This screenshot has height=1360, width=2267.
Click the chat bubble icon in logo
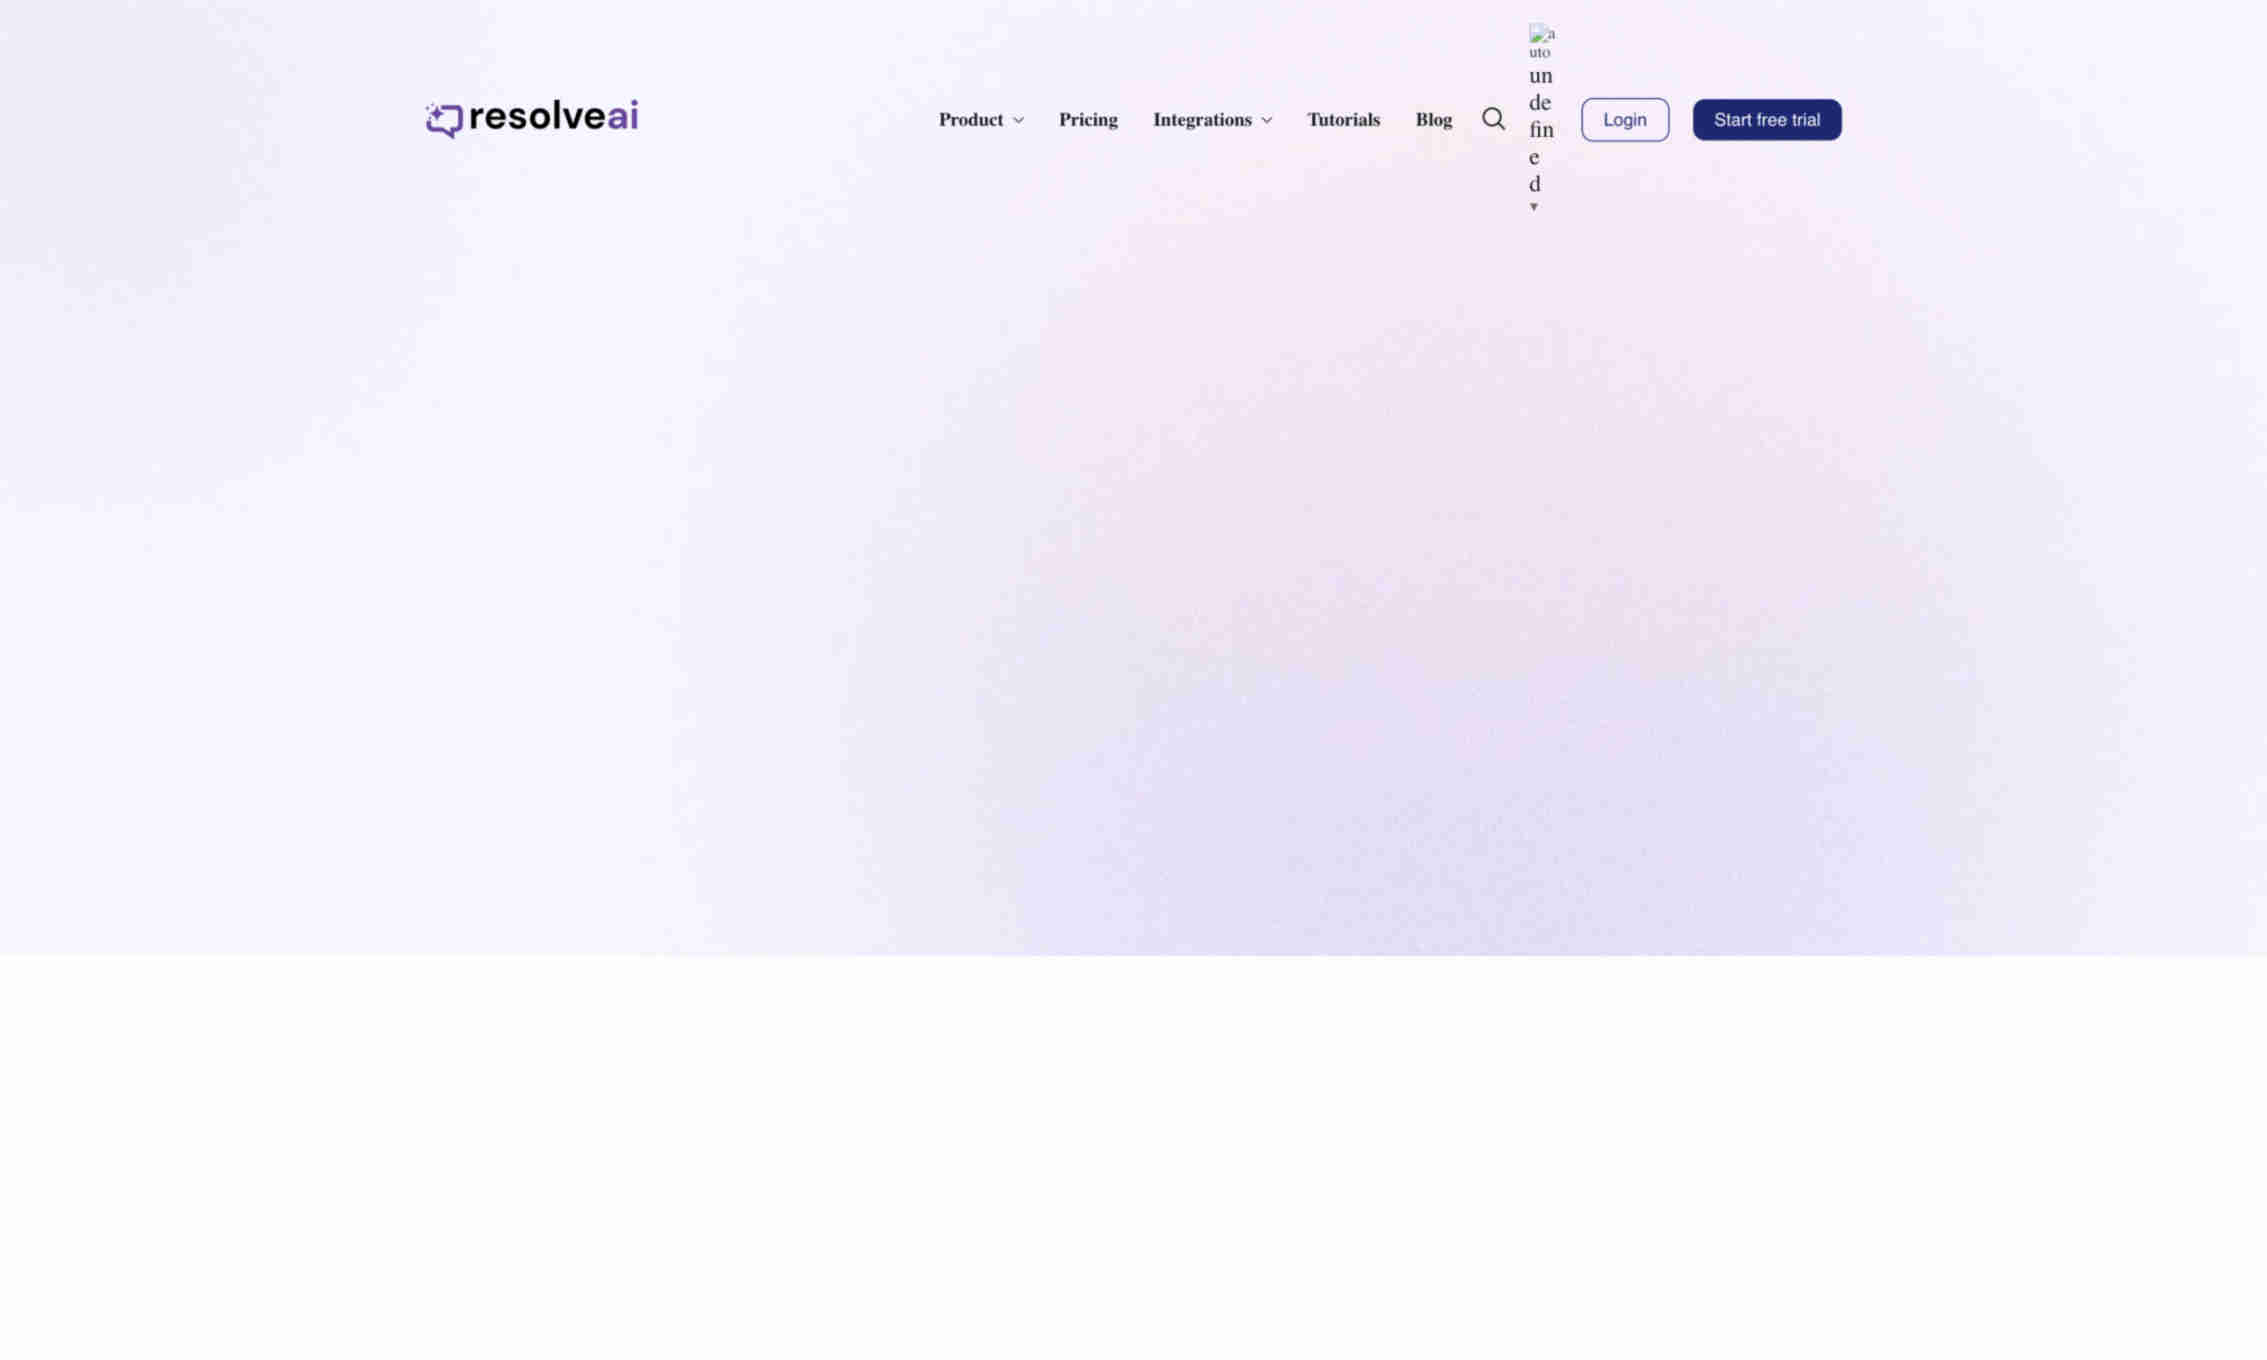[443, 117]
